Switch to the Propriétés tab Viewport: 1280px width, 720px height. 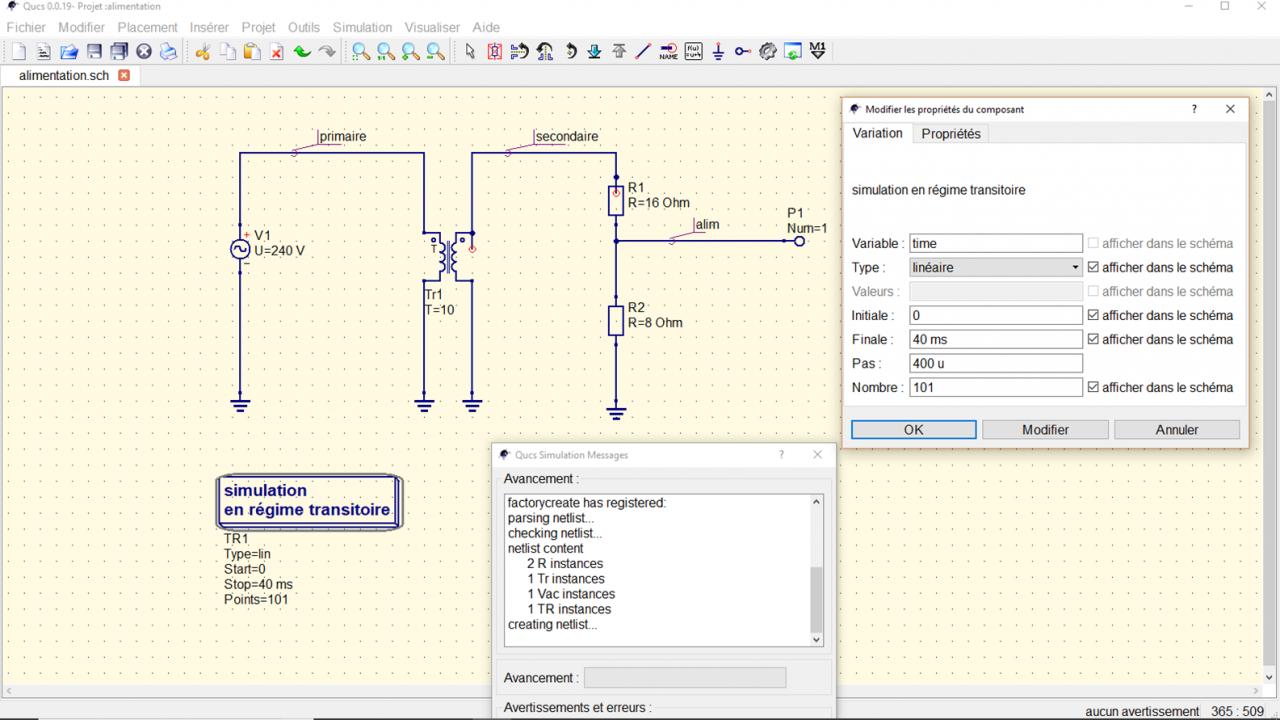tap(950, 134)
